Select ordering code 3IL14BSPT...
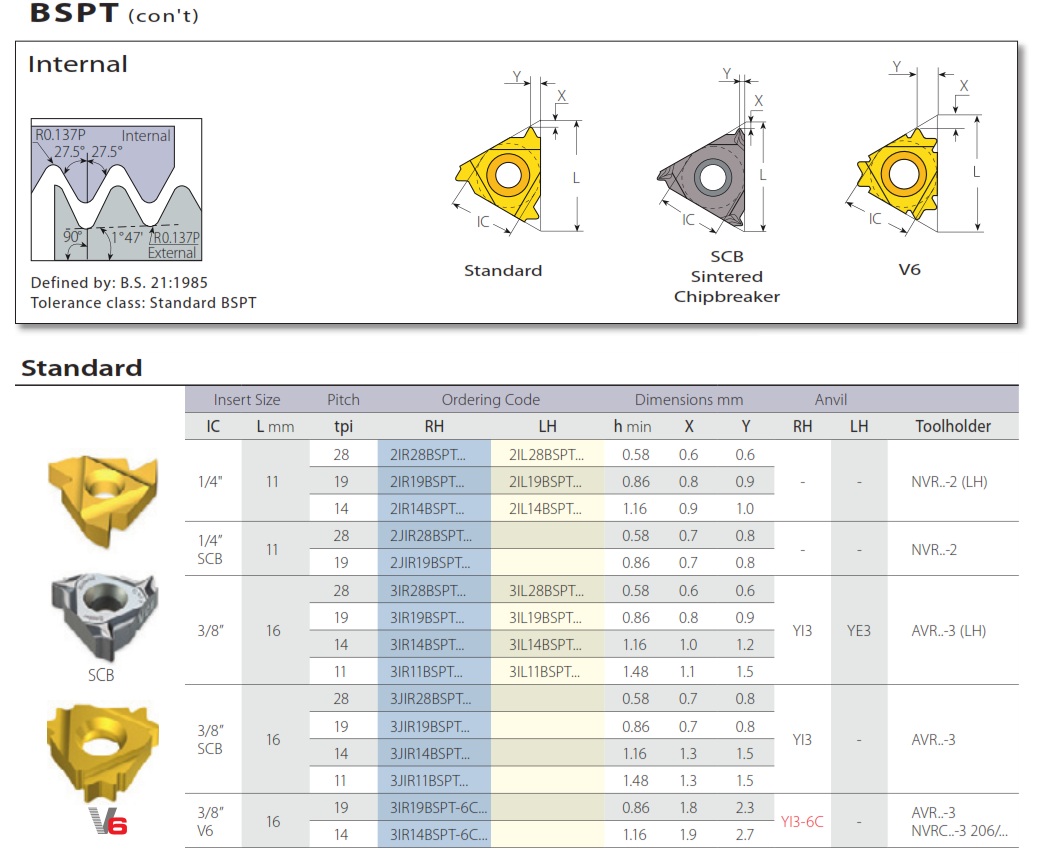This screenshot has width=1037, height=855. tap(546, 645)
